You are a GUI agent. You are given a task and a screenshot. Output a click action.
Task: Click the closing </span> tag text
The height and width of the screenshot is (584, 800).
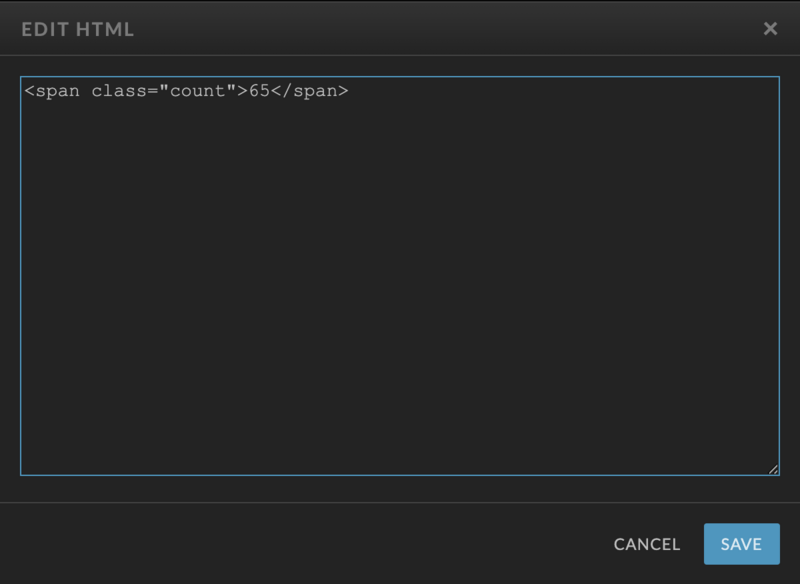310,91
